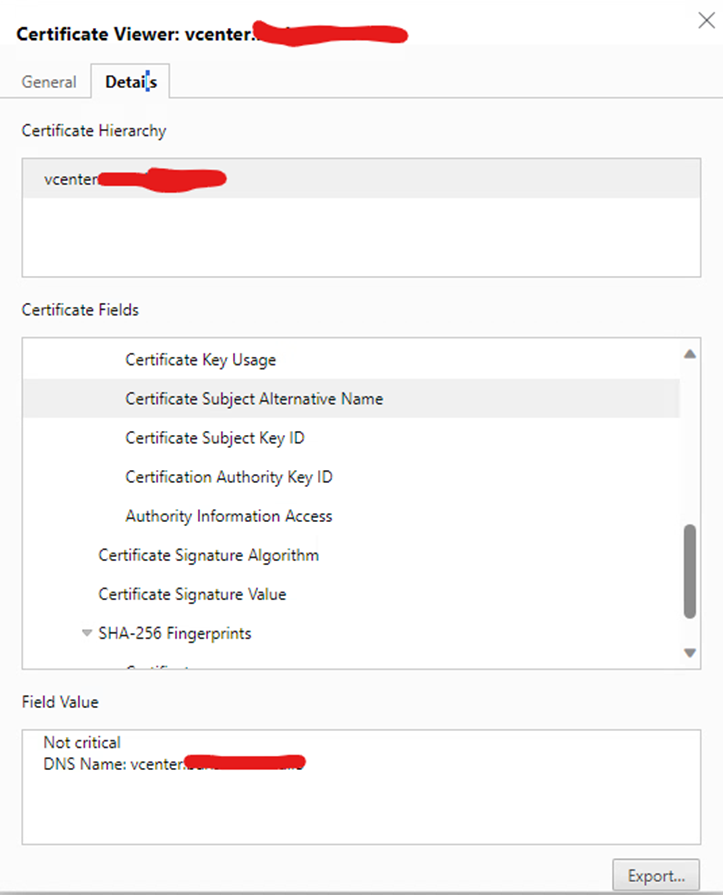
Task: Click Certificate Subject Key ID field
Action: tap(214, 438)
